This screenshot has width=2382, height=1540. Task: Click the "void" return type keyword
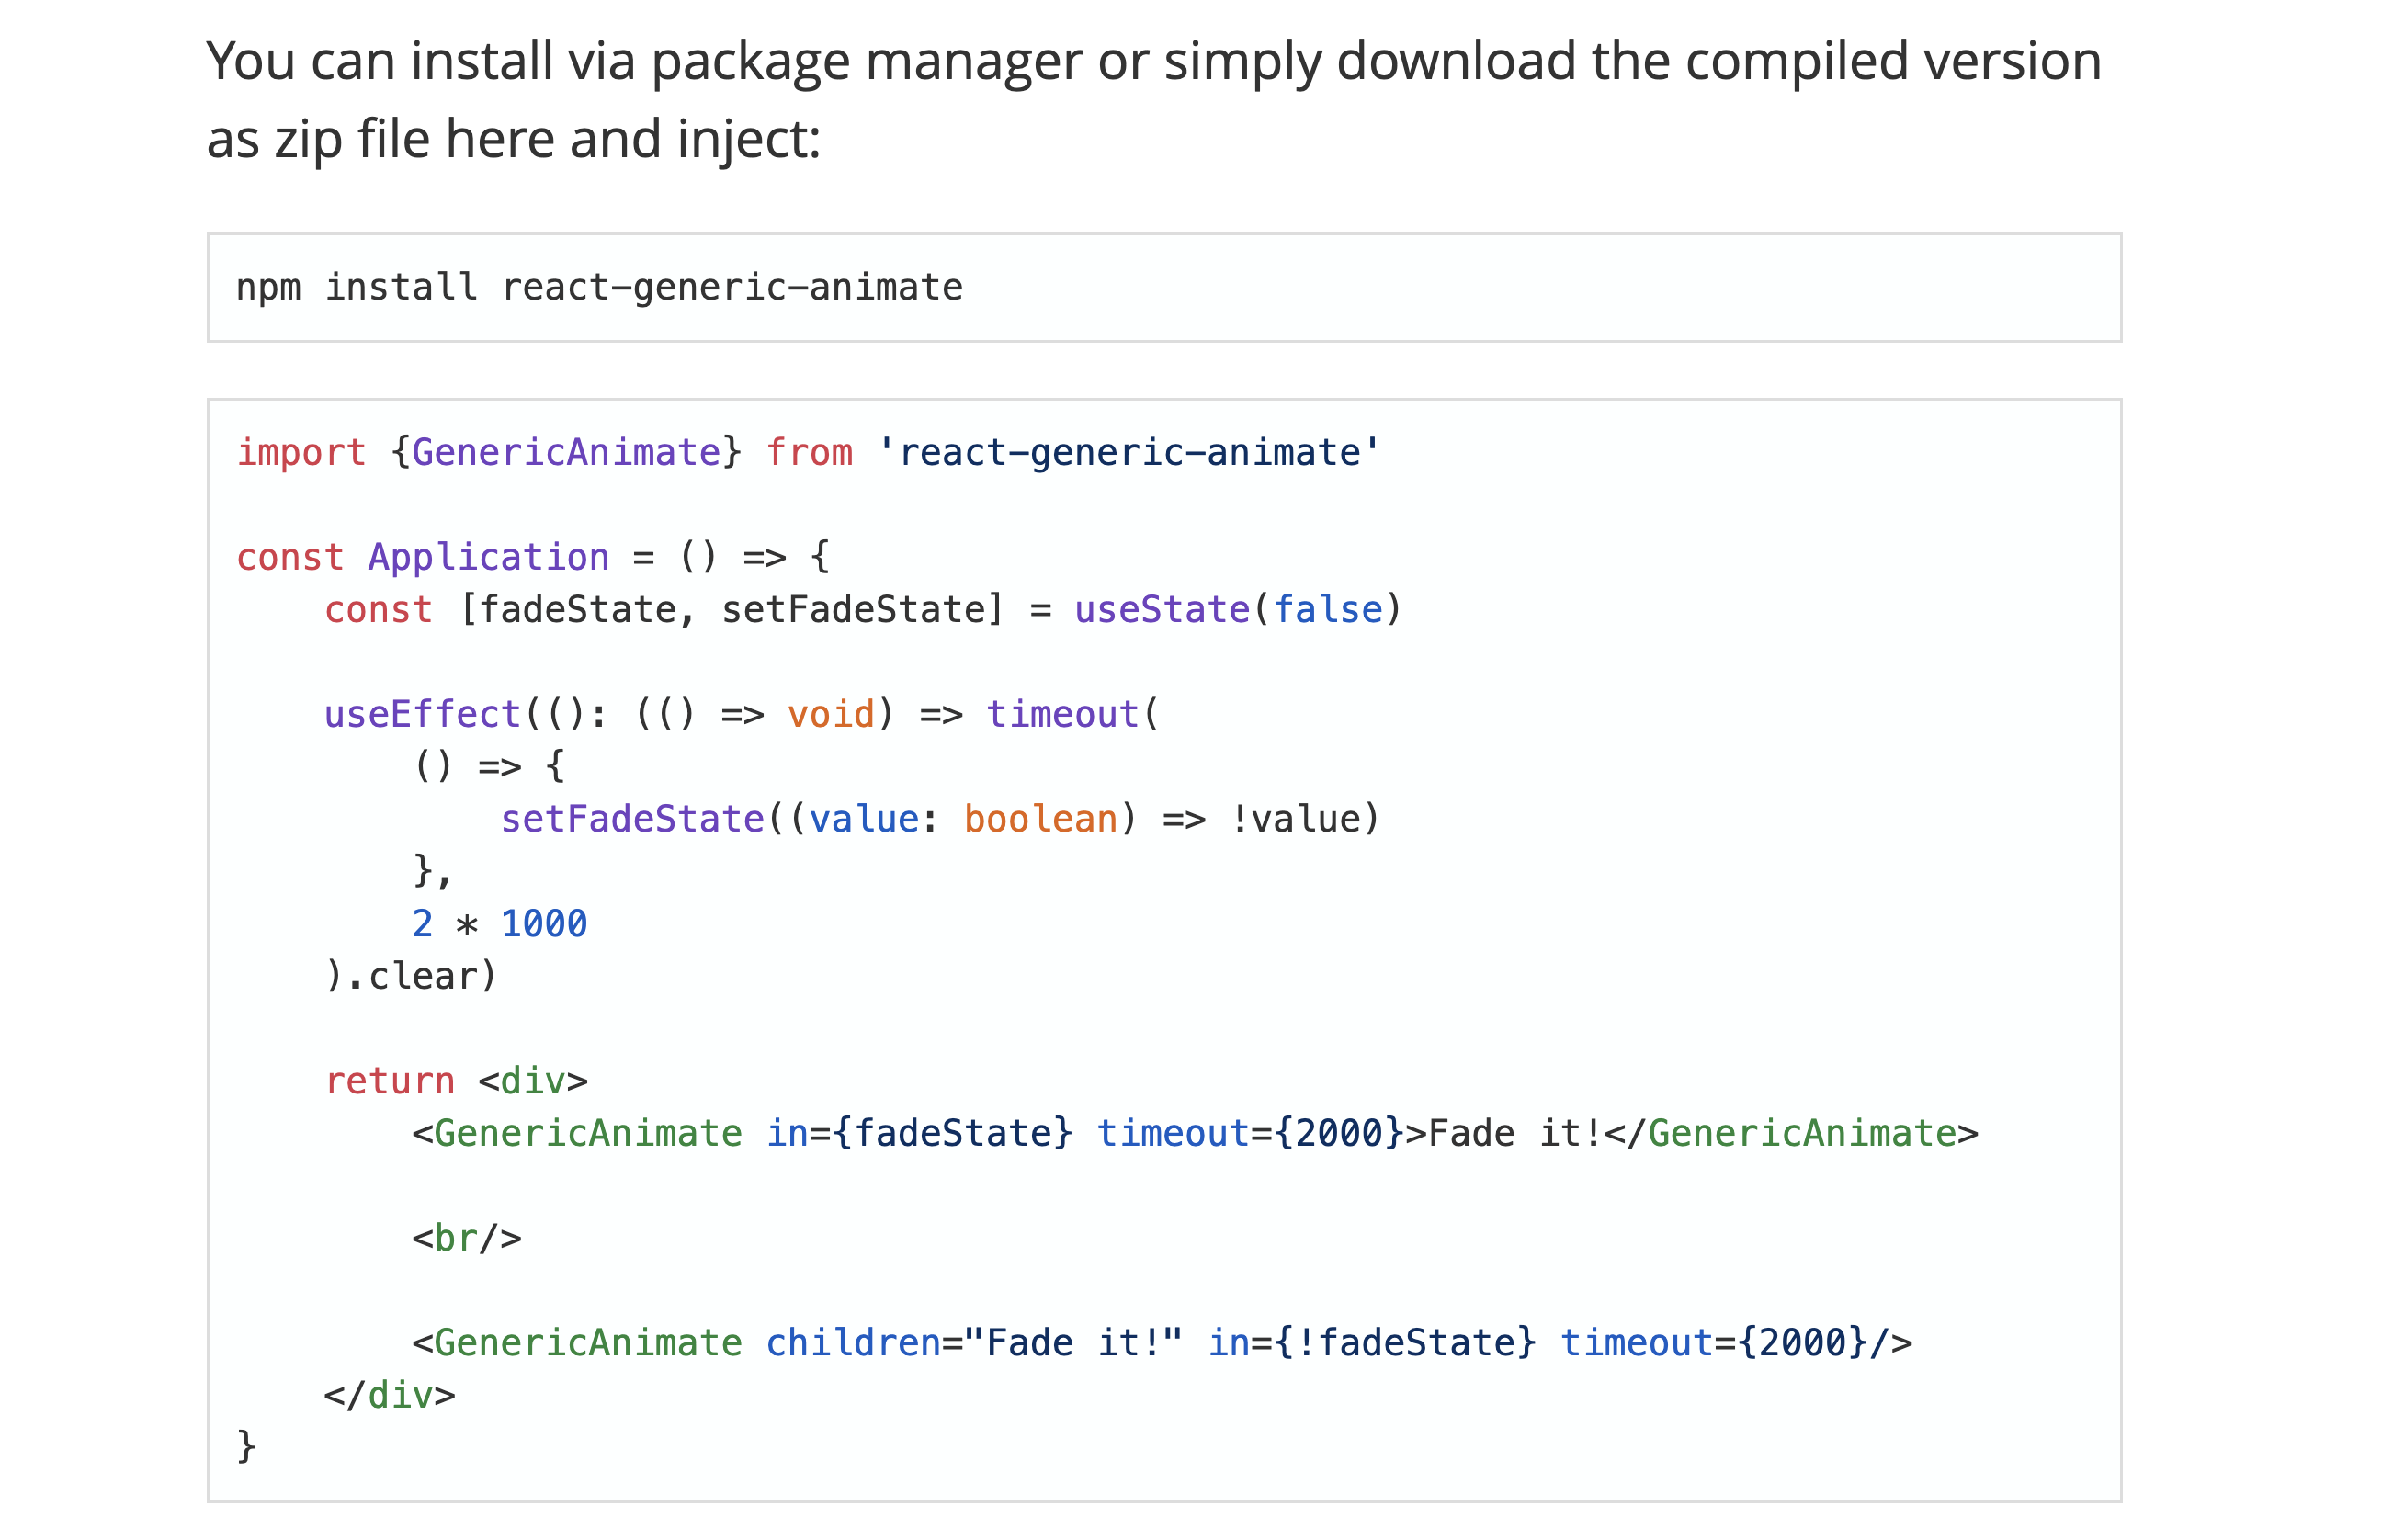(x=830, y=715)
